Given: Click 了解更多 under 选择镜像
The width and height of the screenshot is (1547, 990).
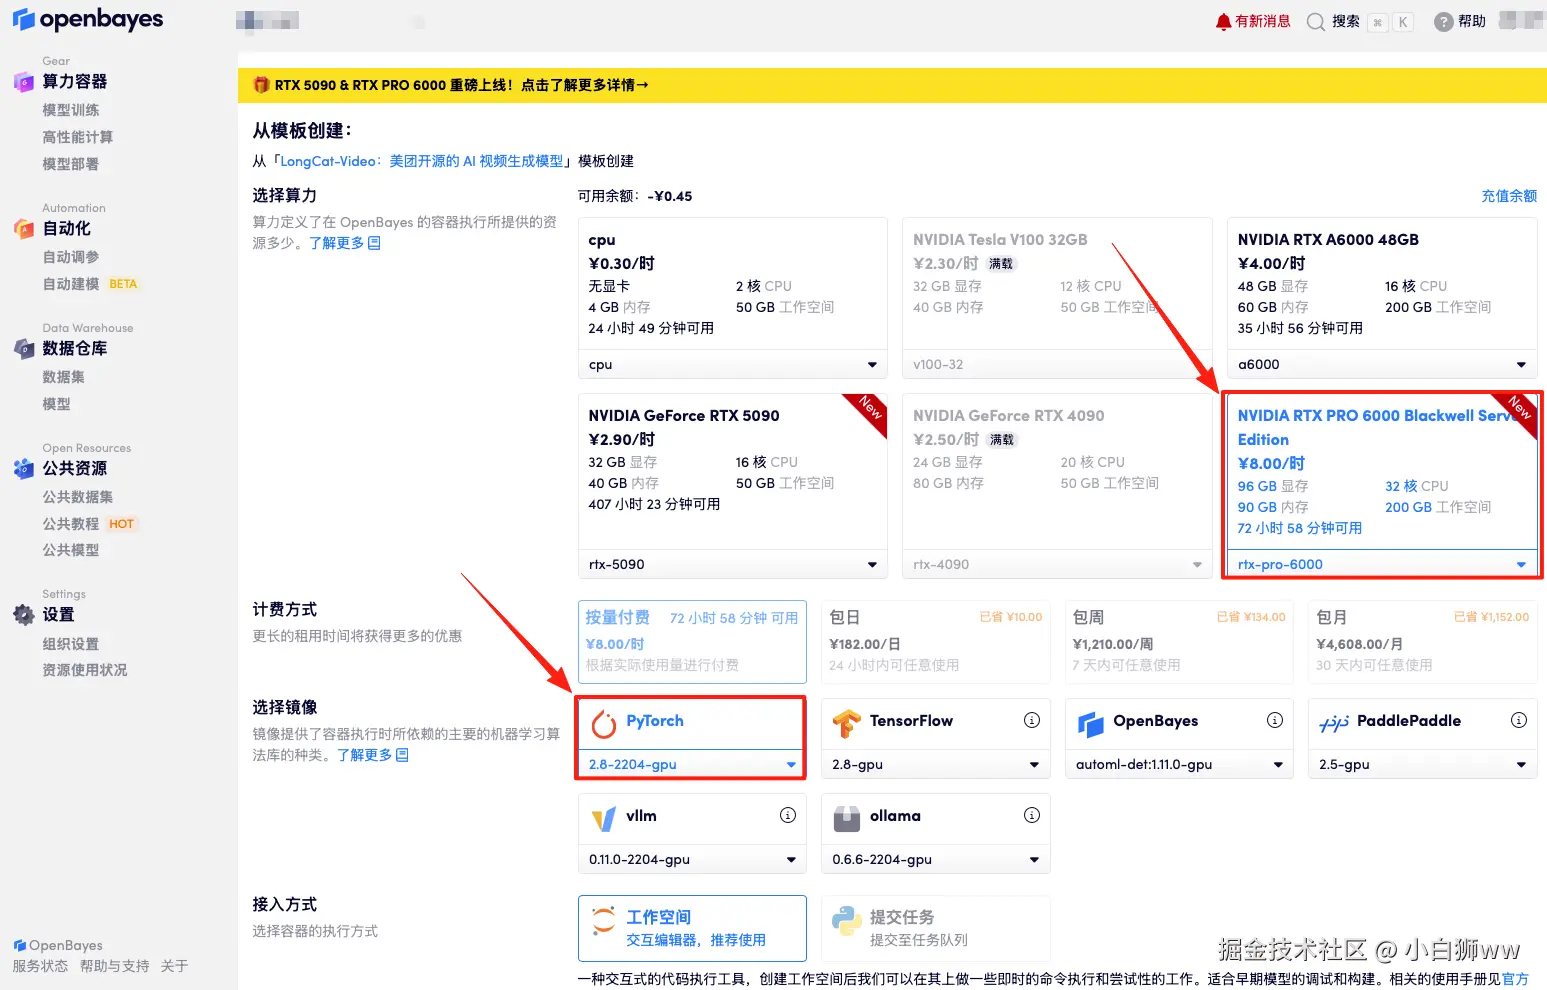Looking at the screenshot, I should (x=364, y=755).
